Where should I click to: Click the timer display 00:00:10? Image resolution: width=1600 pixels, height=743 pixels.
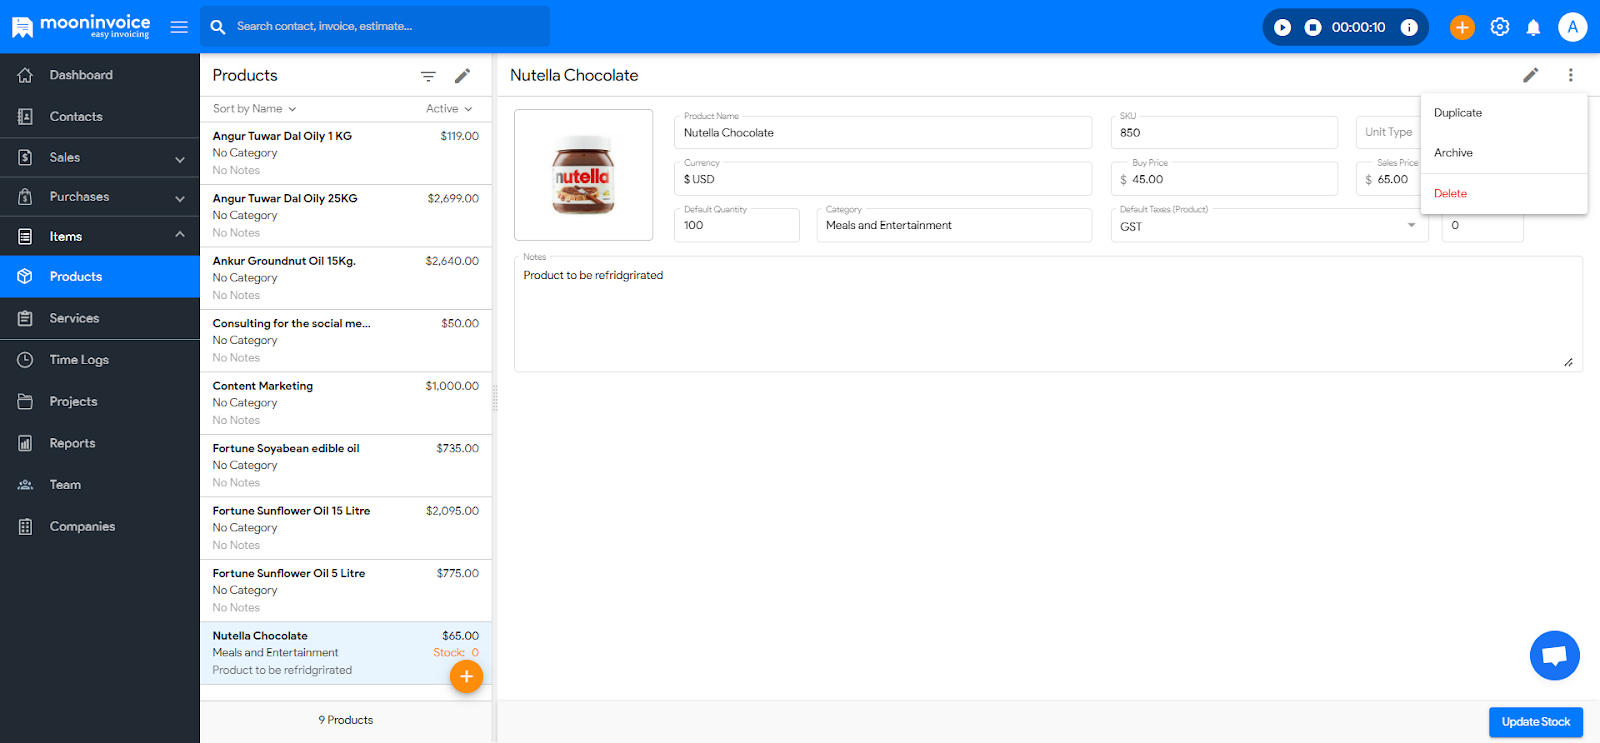pos(1358,27)
